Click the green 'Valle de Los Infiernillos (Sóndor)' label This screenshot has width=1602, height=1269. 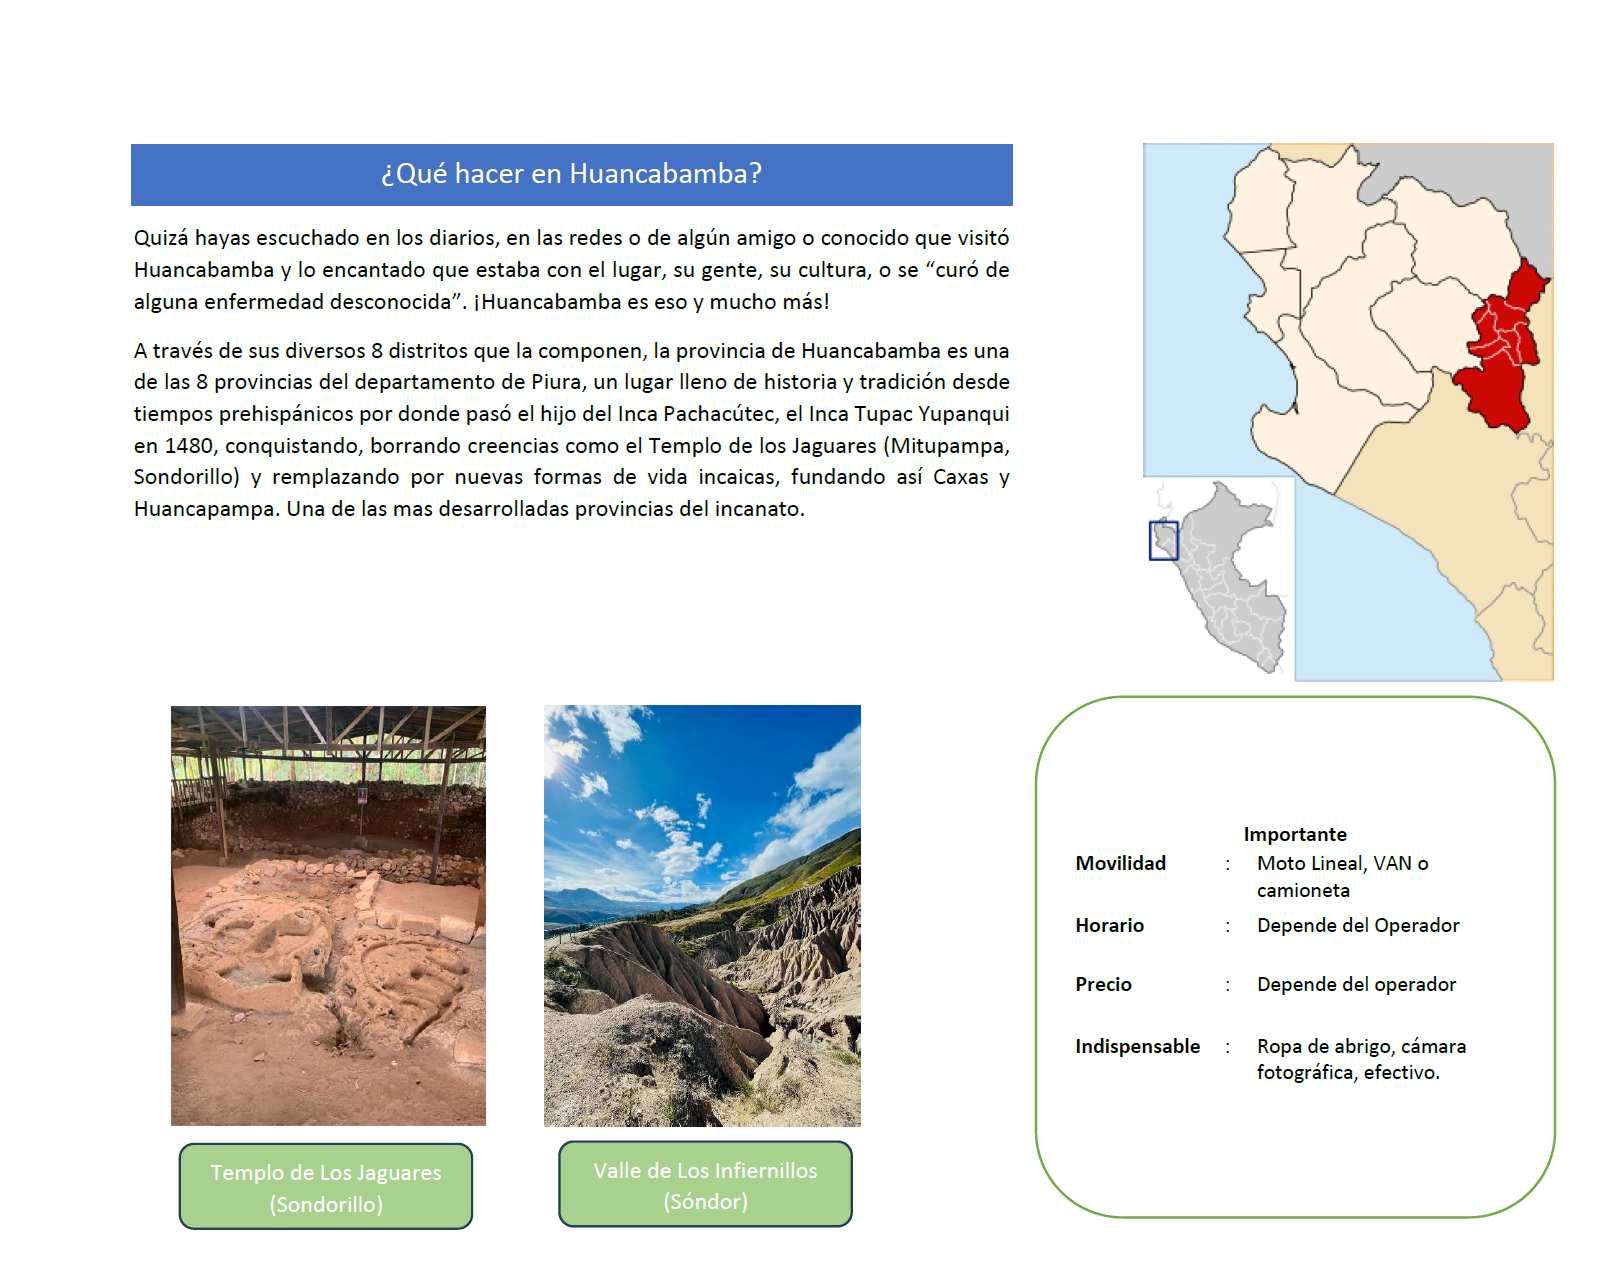[x=705, y=1185]
